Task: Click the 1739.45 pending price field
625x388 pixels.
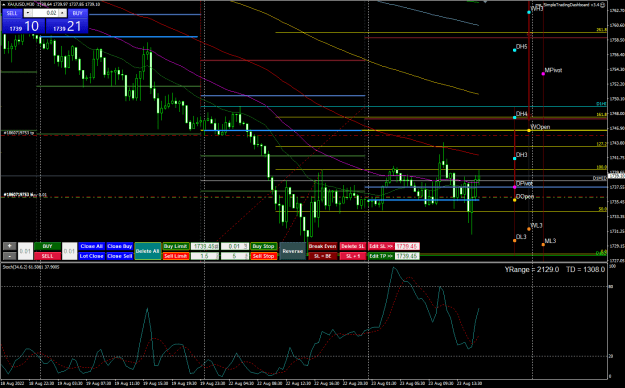Action: coord(205,246)
